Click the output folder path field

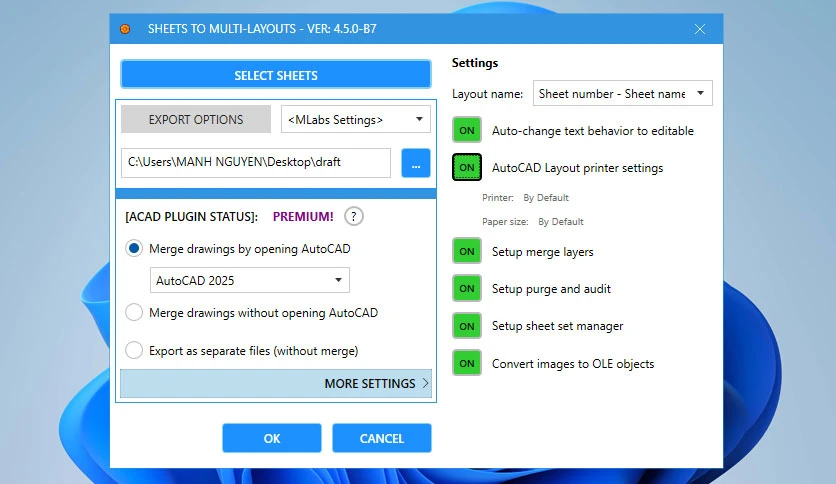(x=256, y=163)
